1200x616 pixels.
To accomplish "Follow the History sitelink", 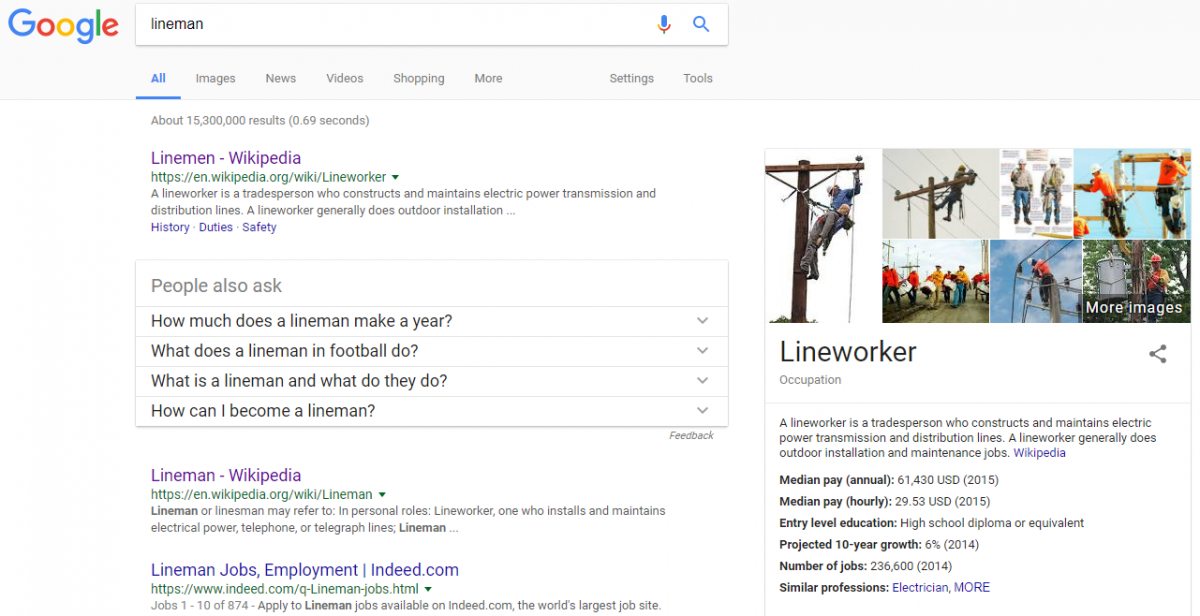I will pos(170,227).
